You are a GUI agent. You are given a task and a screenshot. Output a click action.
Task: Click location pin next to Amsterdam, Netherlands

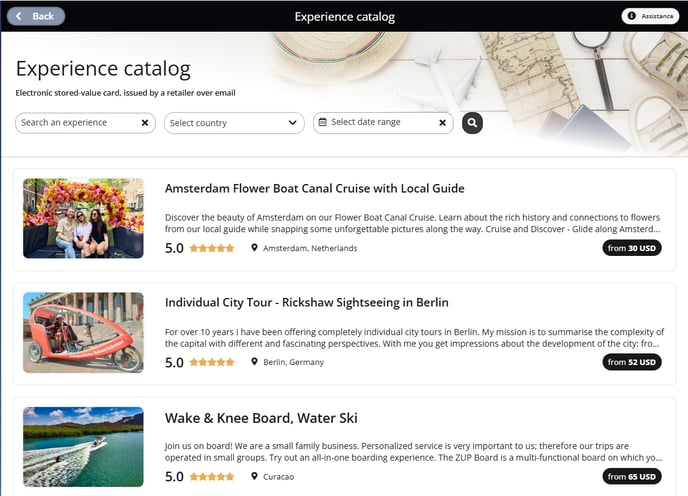pyautogui.click(x=254, y=248)
